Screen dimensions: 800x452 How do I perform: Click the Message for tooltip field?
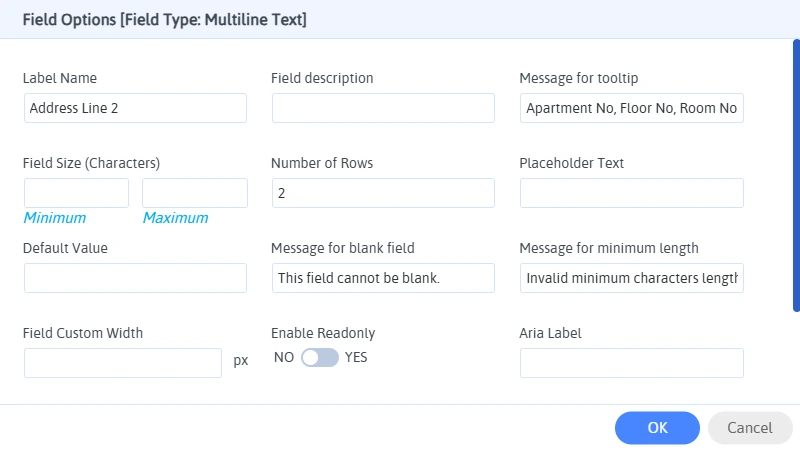pos(631,108)
